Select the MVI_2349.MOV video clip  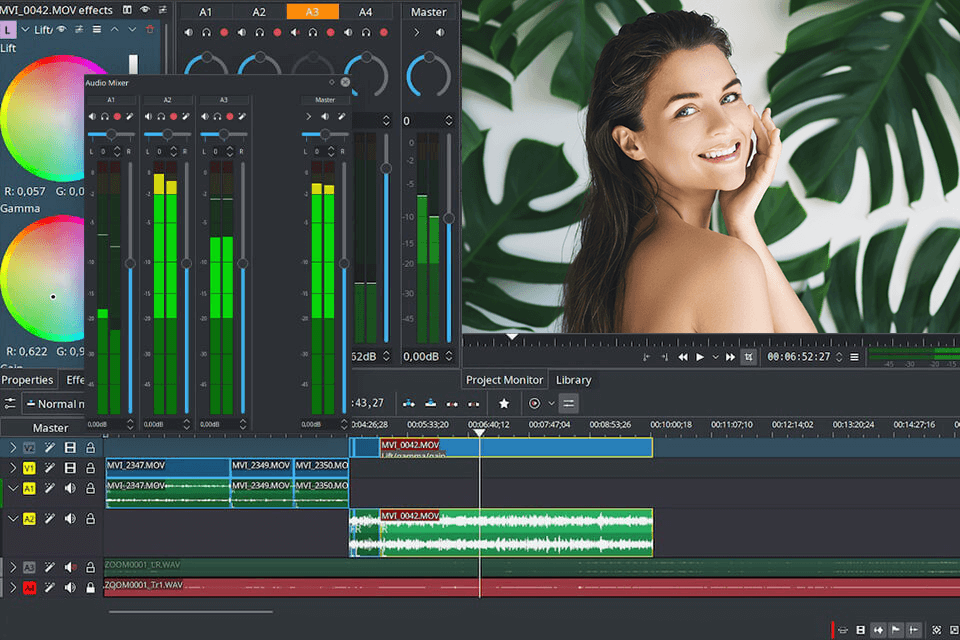point(261,468)
